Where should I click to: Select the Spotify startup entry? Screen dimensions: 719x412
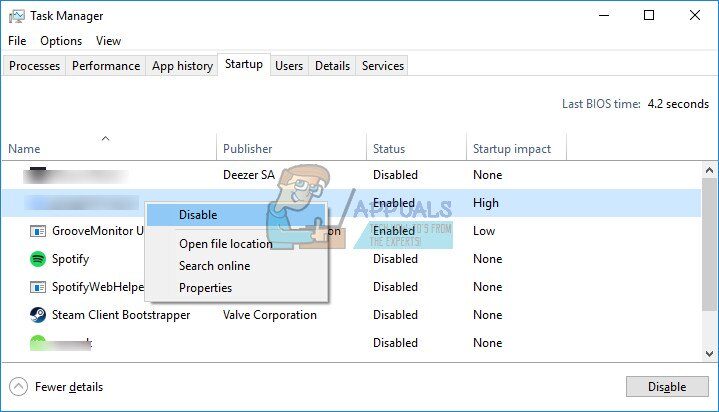tap(351, 259)
